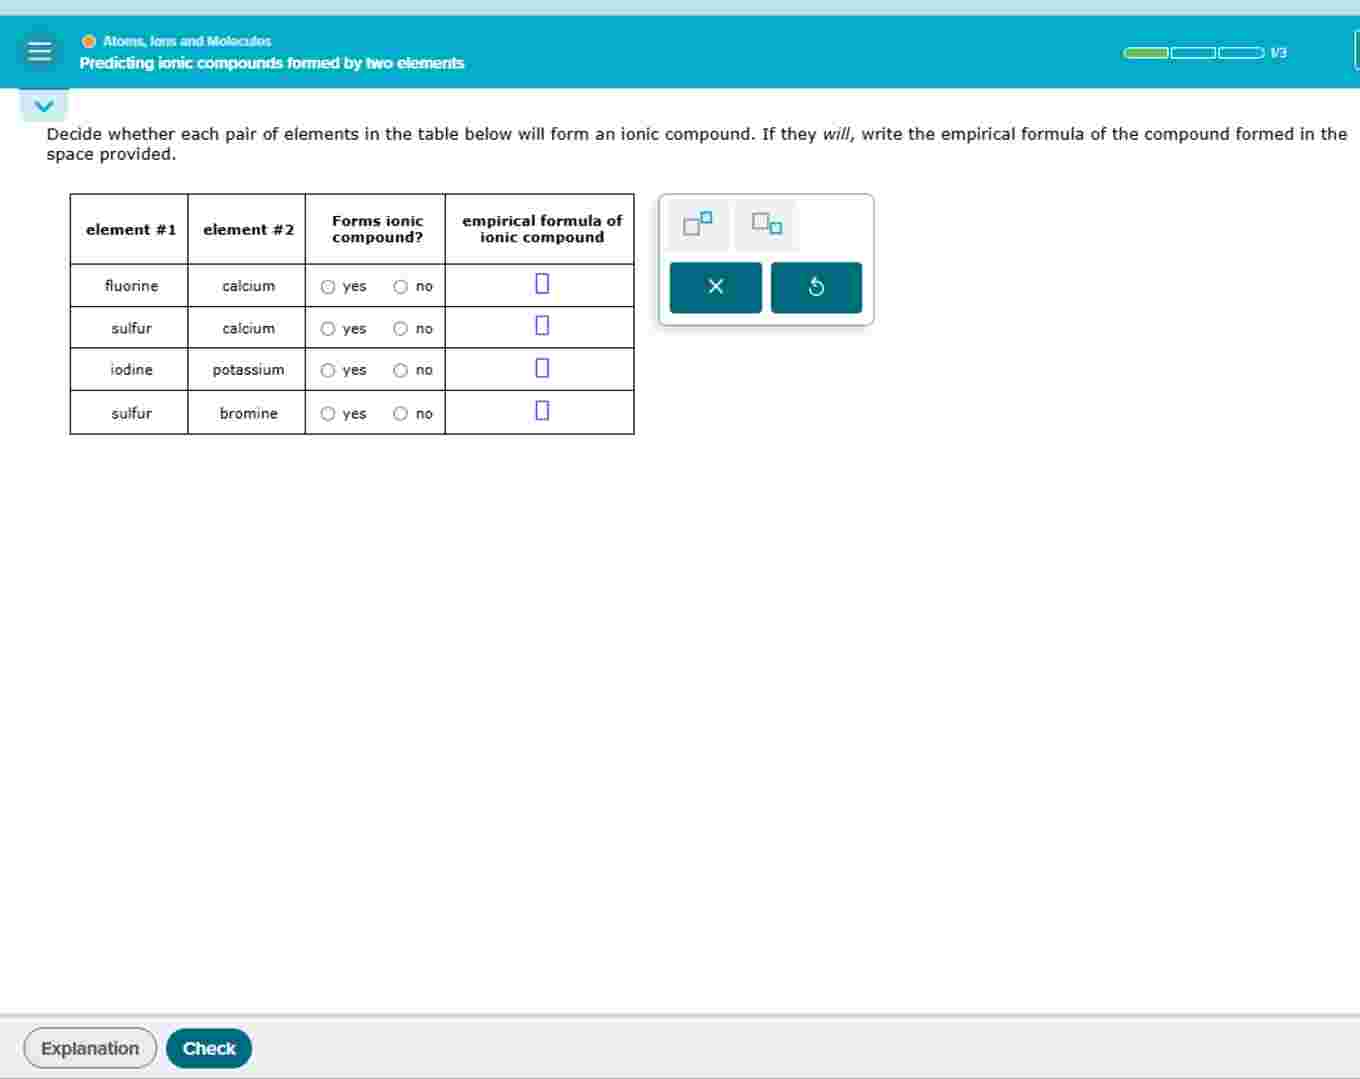Reset your work with the undo icon
This screenshot has width=1360, height=1079.
[817, 287]
